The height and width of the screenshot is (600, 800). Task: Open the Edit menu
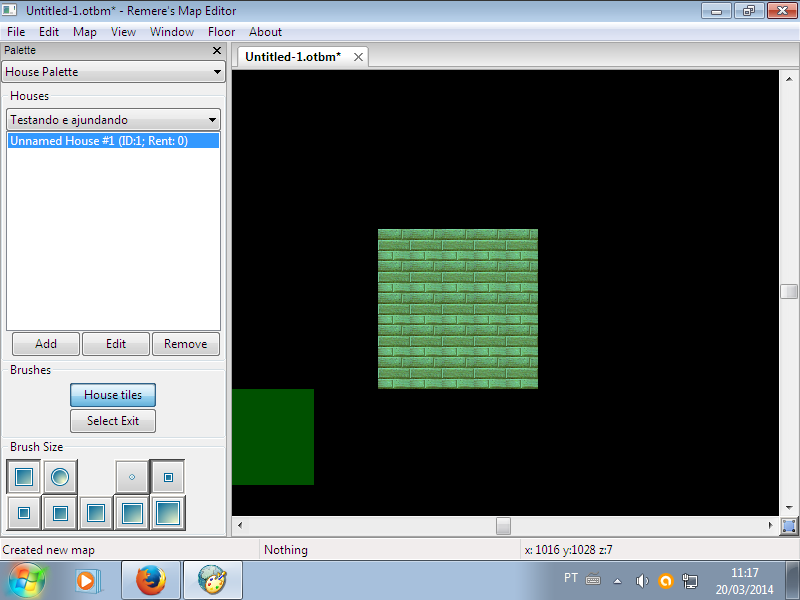coord(48,32)
